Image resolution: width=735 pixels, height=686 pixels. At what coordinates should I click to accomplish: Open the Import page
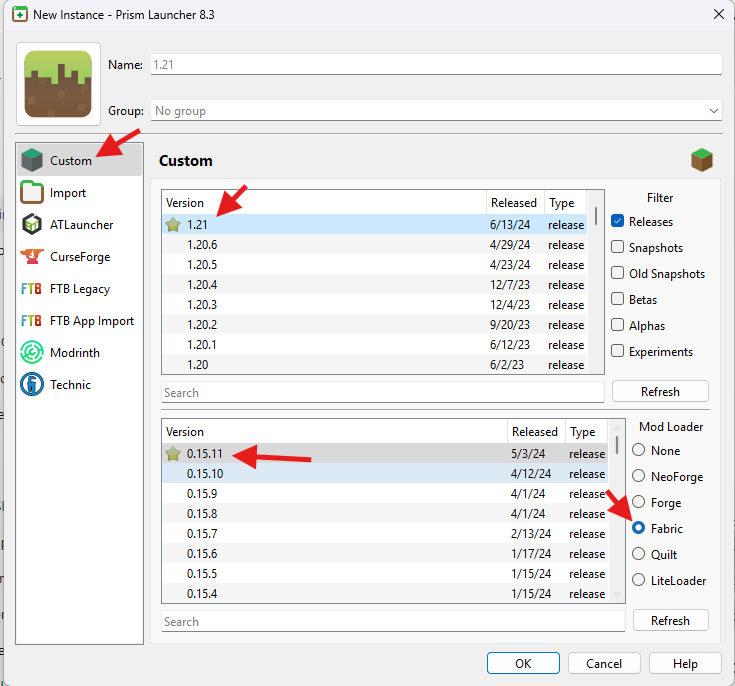[79, 193]
